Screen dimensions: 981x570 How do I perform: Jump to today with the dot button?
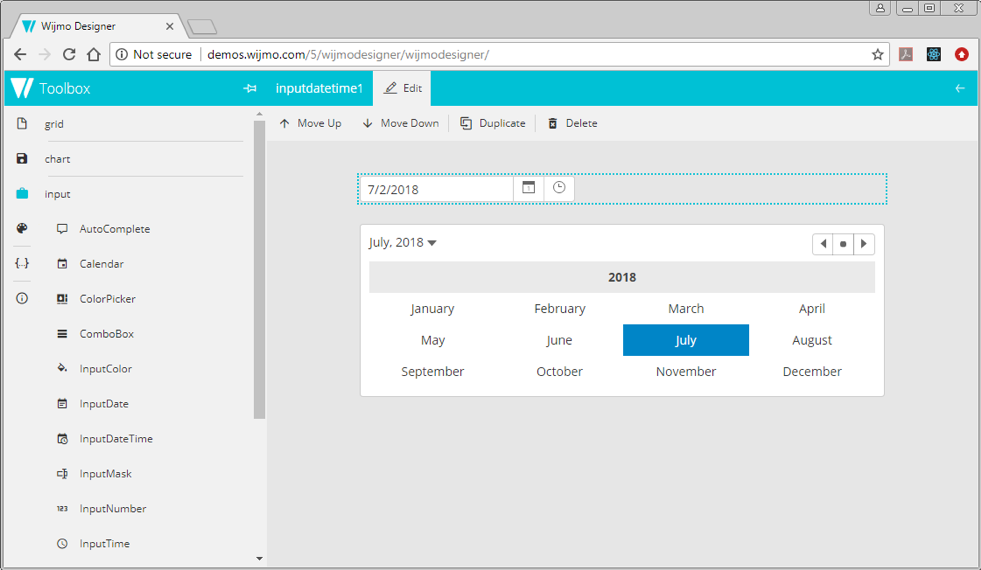tap(843, 243)
